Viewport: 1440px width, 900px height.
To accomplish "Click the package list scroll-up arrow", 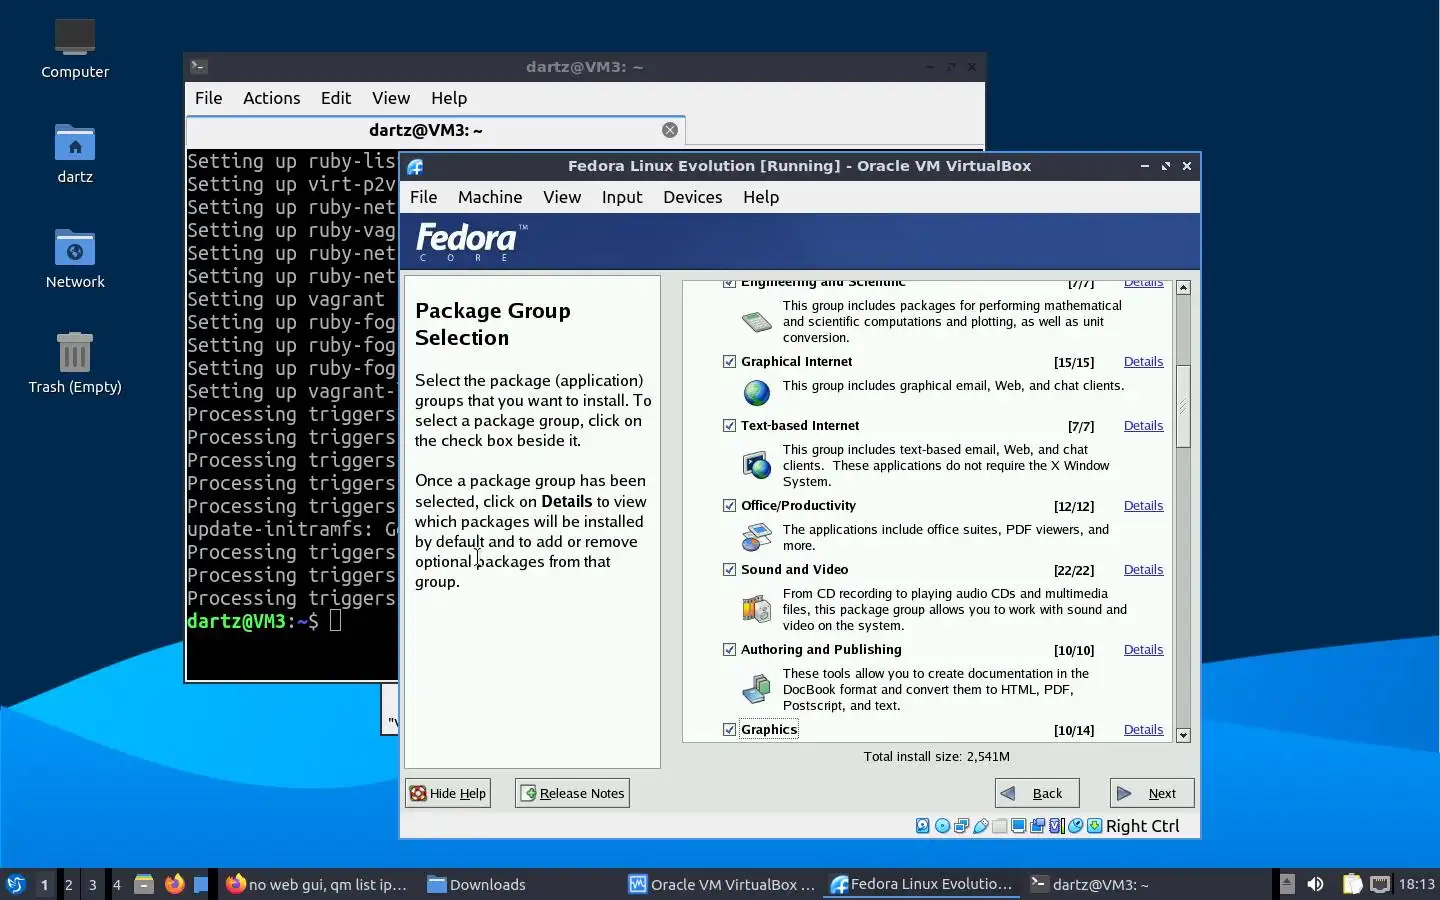I will tap(1183, 288).
